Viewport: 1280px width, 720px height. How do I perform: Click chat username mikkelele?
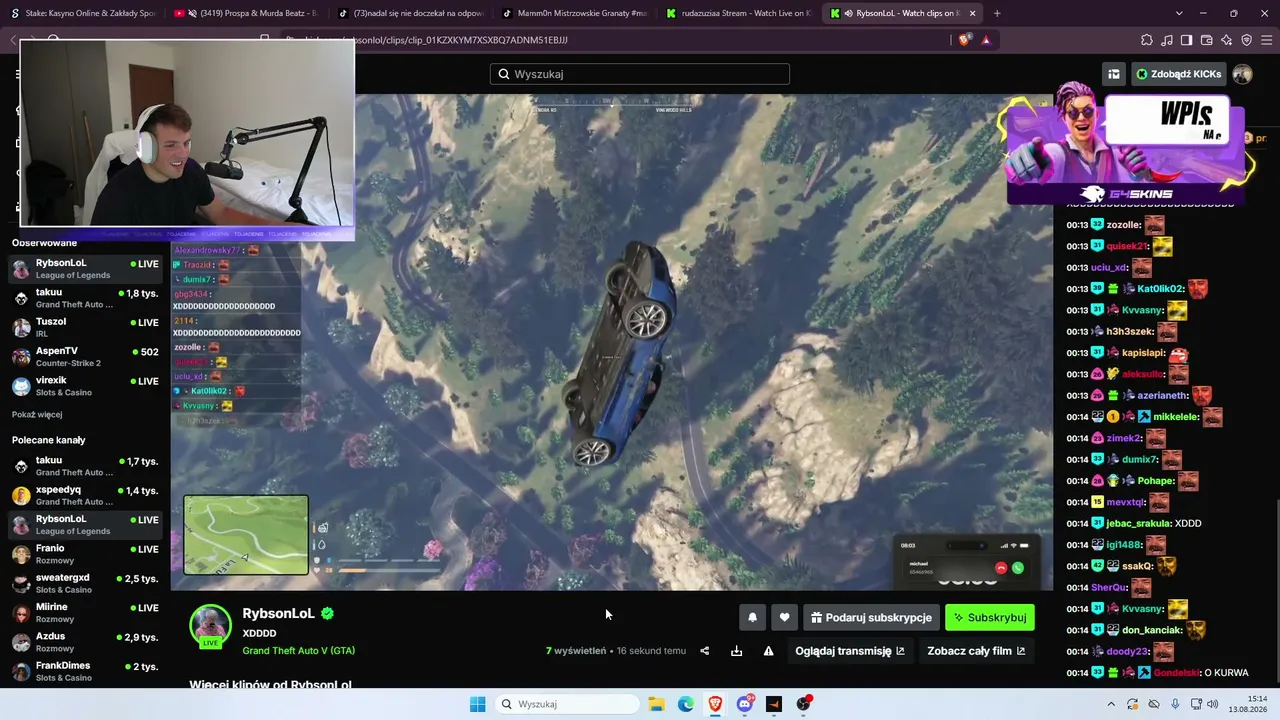[x=1175, y=417]
